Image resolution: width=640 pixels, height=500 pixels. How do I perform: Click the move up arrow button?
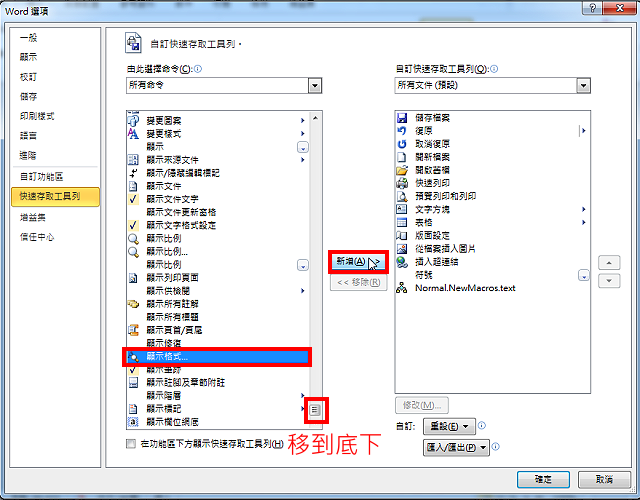click(x=609, y=262)
